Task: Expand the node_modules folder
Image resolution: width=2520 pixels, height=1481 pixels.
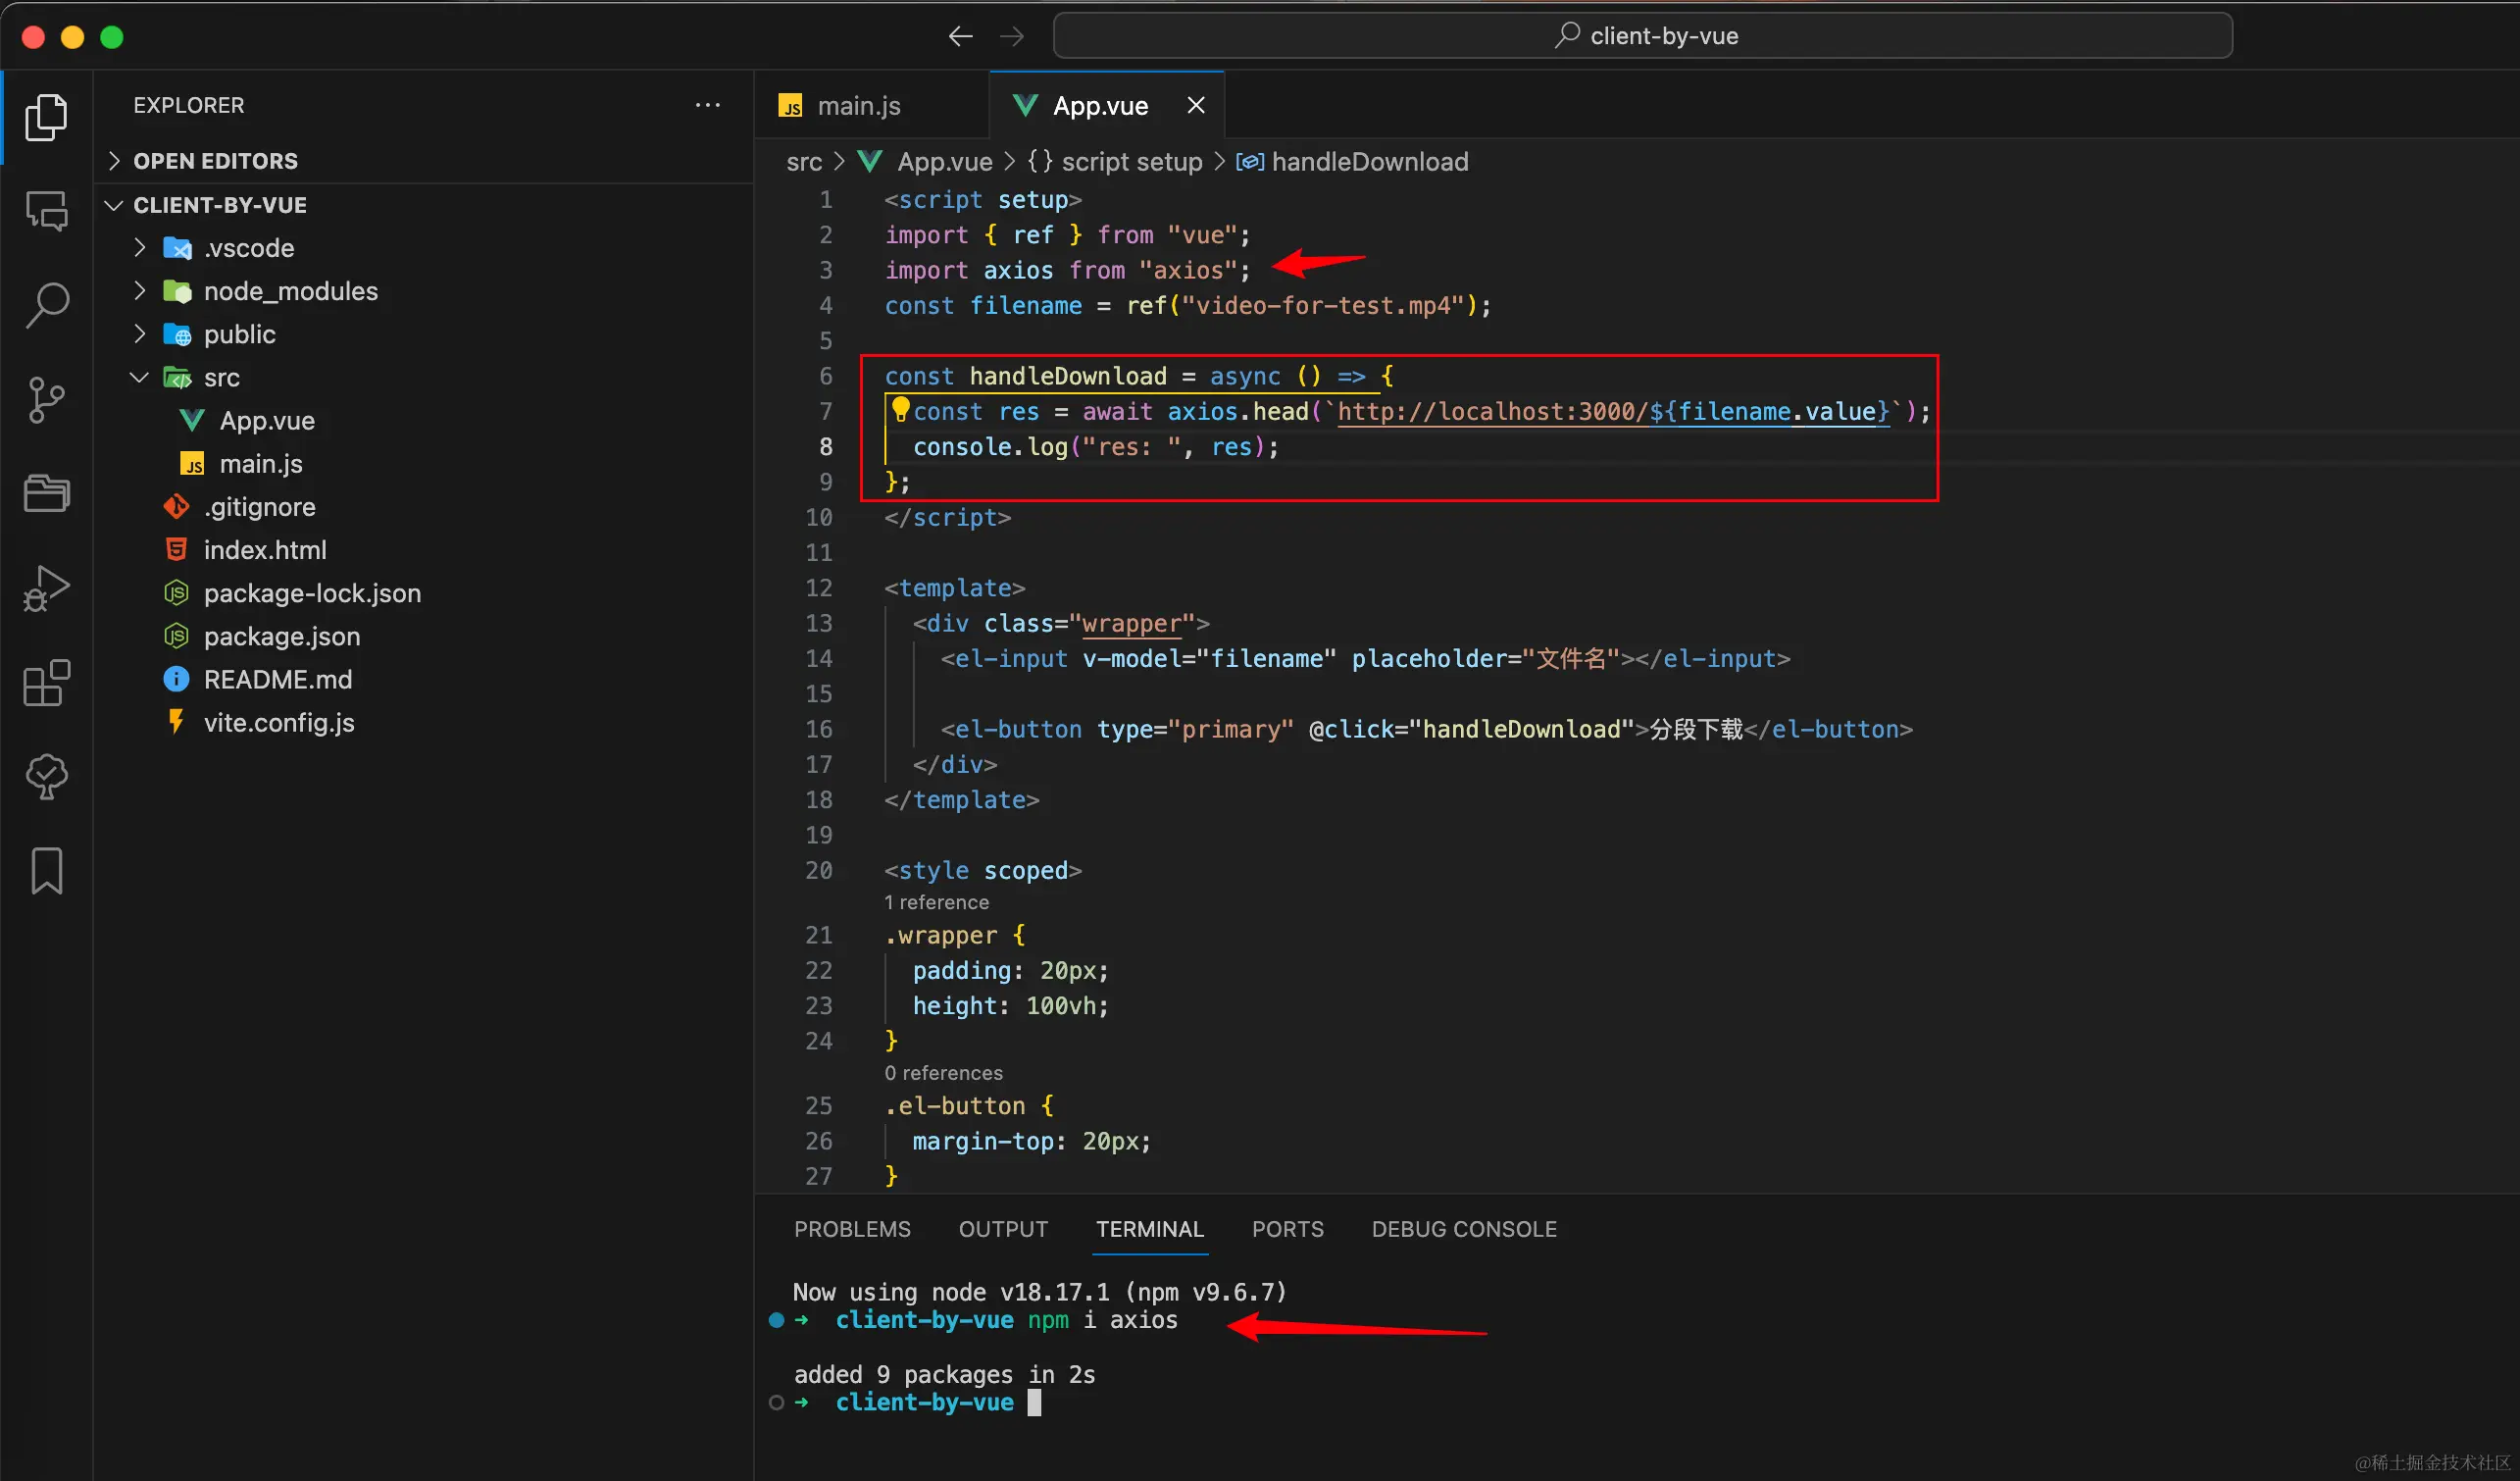Action: tap(140, 291)
